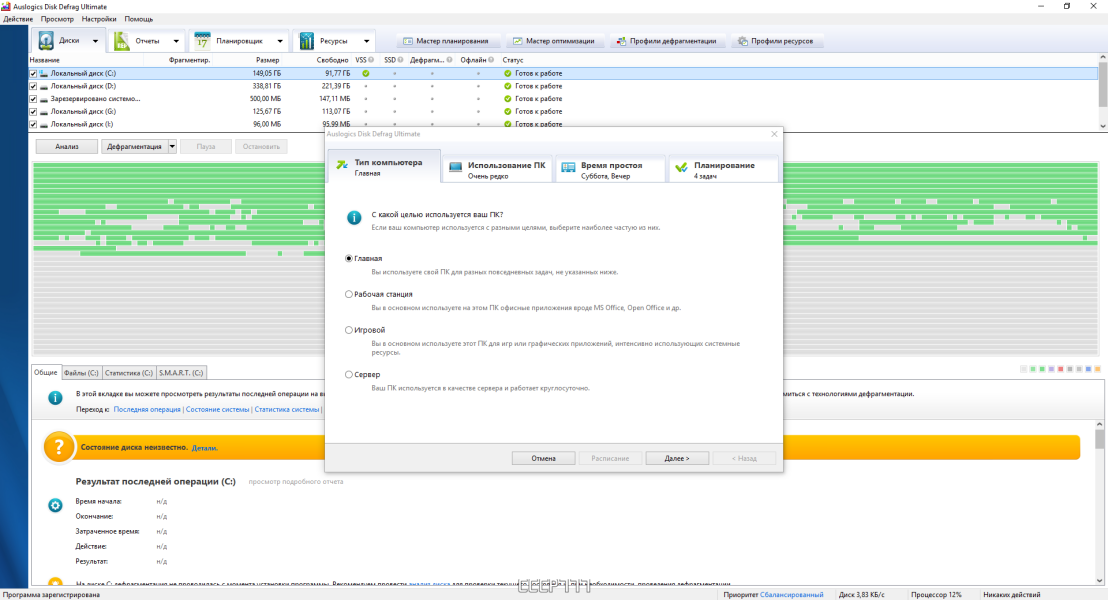Click the Диски toolbar icon

coord(46,40)
